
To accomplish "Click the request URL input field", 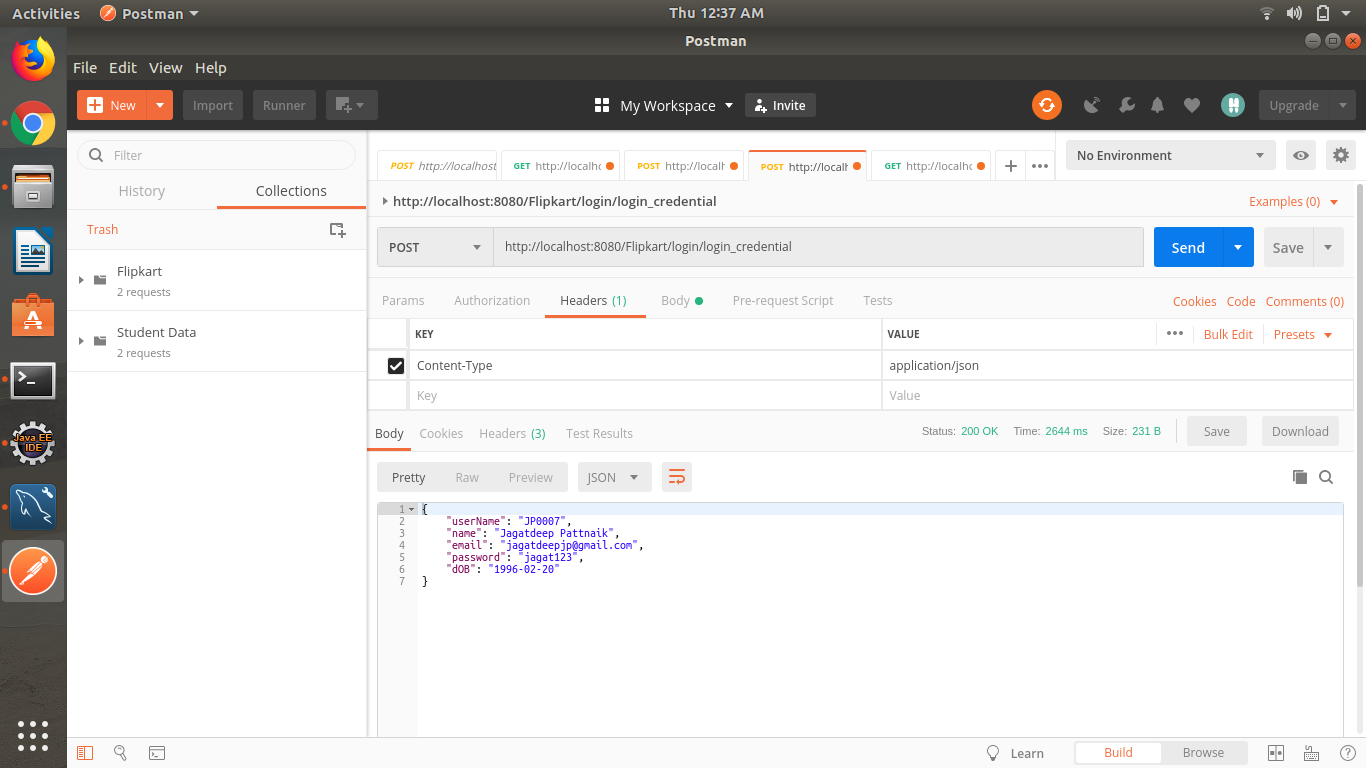I will (x=818, y=247).
